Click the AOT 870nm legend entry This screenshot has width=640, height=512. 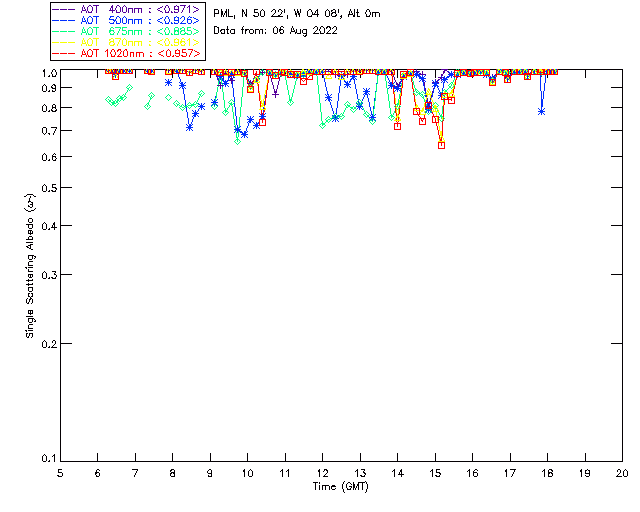tap(127, 42)
